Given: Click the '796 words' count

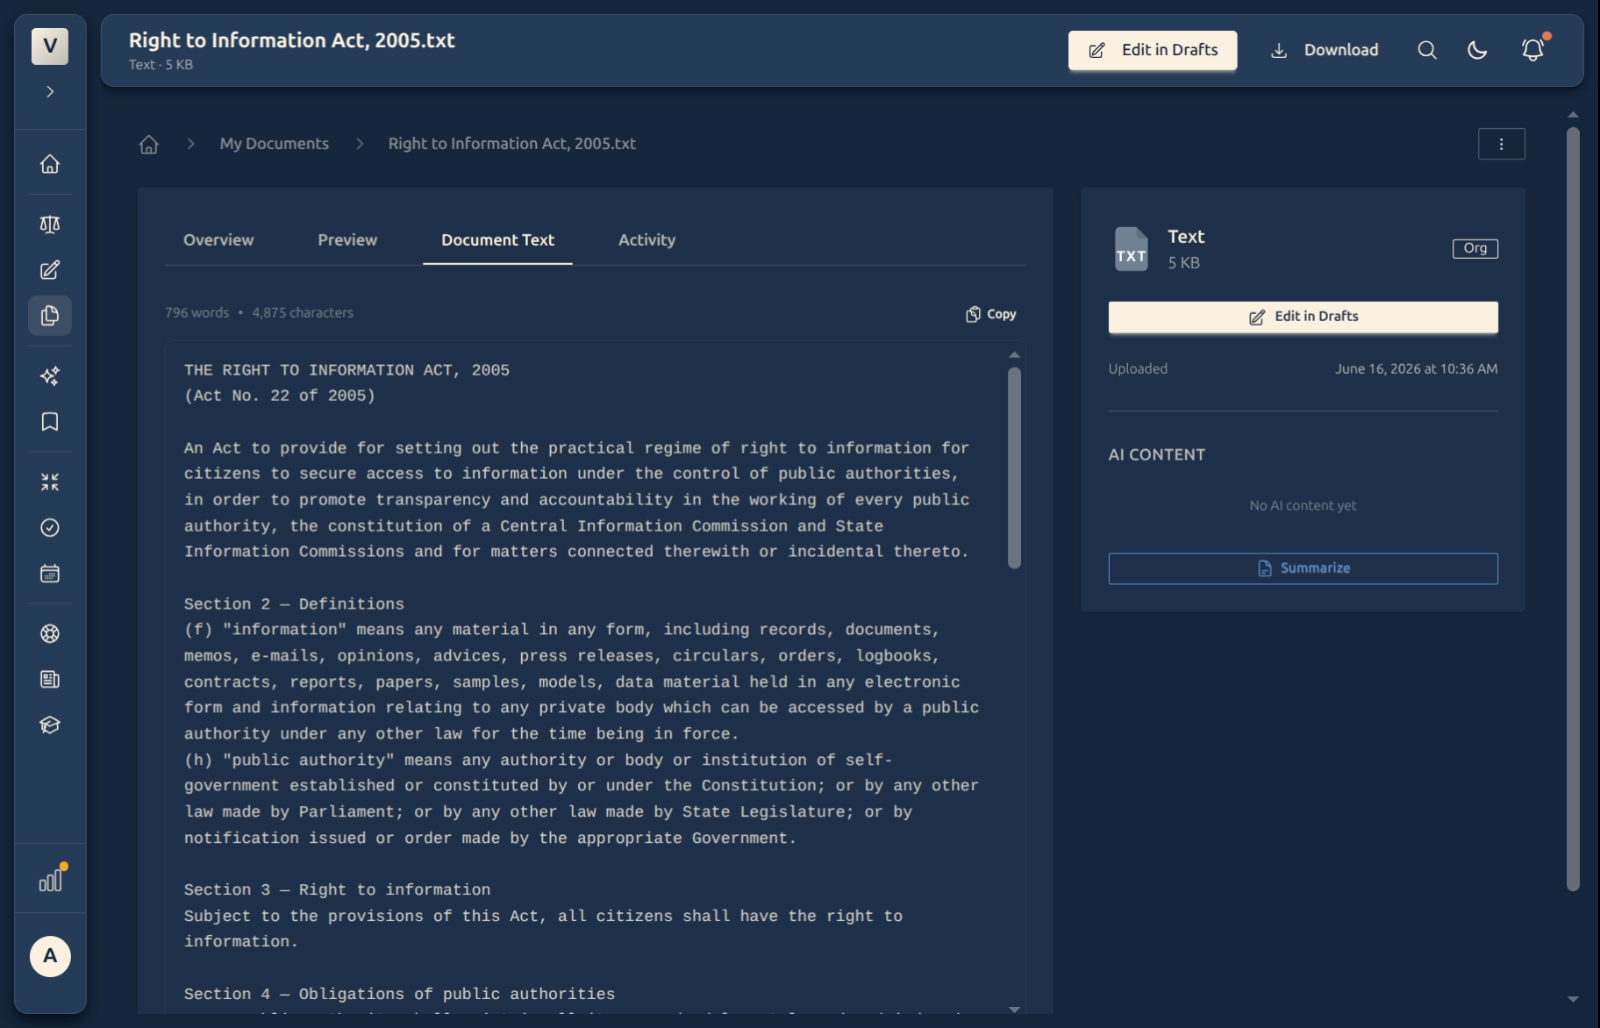Looking at the screenshot, I should click(x=197, y=313).
